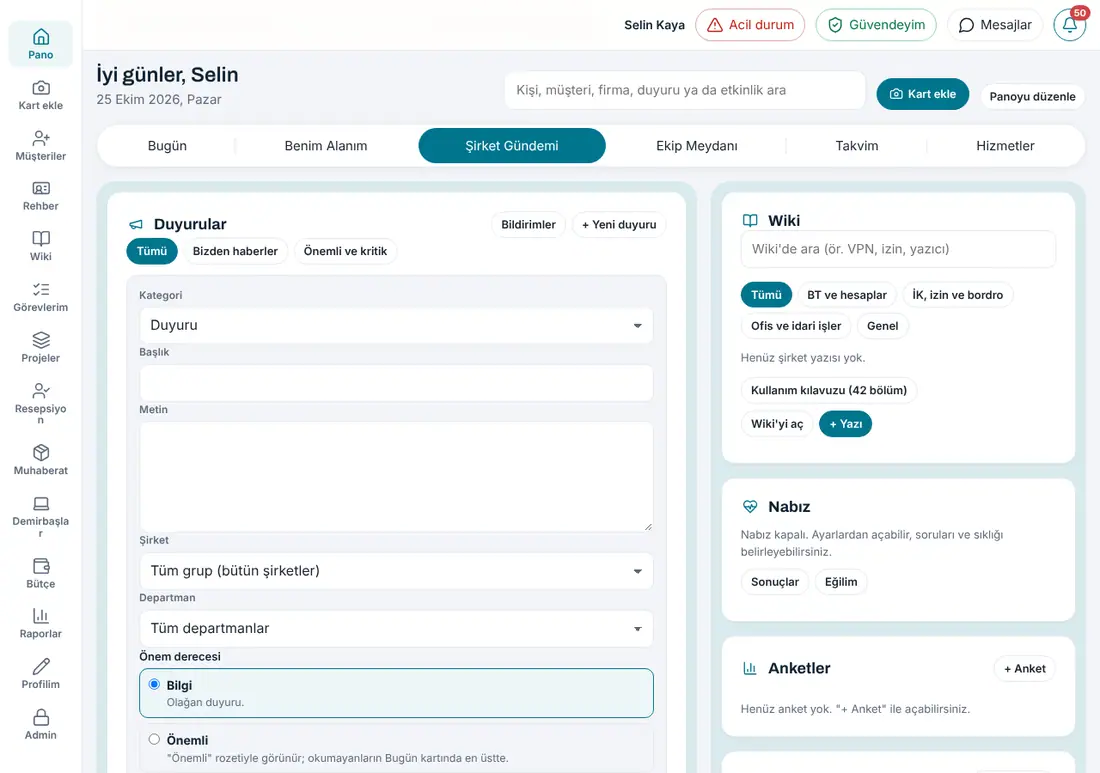Image resolution: width=1100 pixels, height=773 pixels.
Task: Filter Wiki by Genel chip
Action: (883, 325)
